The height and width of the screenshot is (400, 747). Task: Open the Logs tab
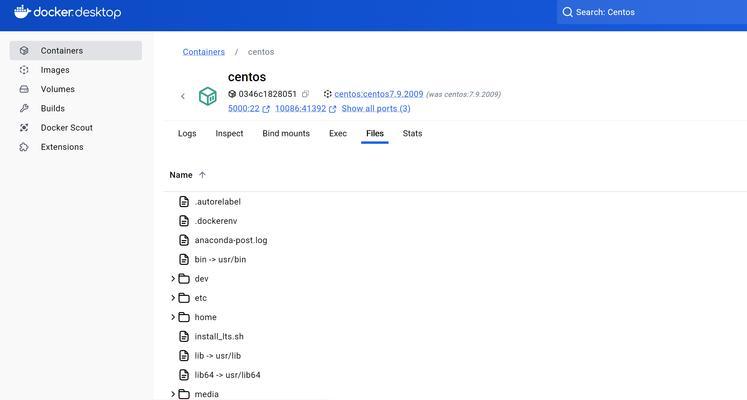tap(187, 134)
